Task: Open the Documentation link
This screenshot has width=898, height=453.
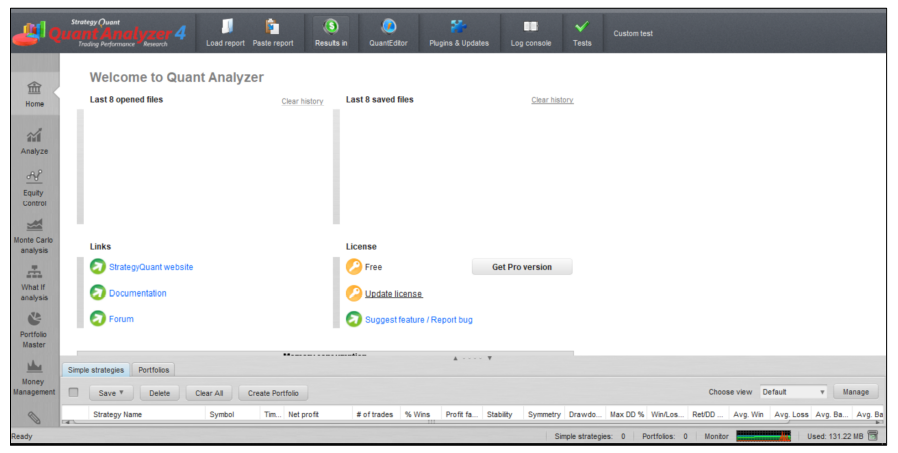Action: (x=137, y=293)
